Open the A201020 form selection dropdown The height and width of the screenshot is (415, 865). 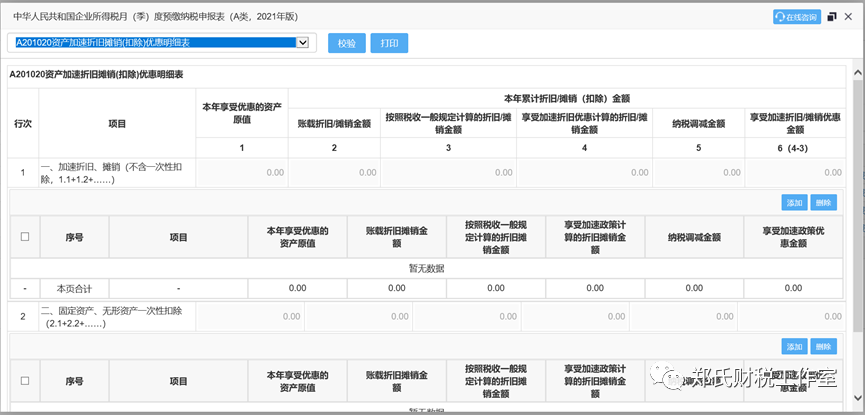[162, 43]
